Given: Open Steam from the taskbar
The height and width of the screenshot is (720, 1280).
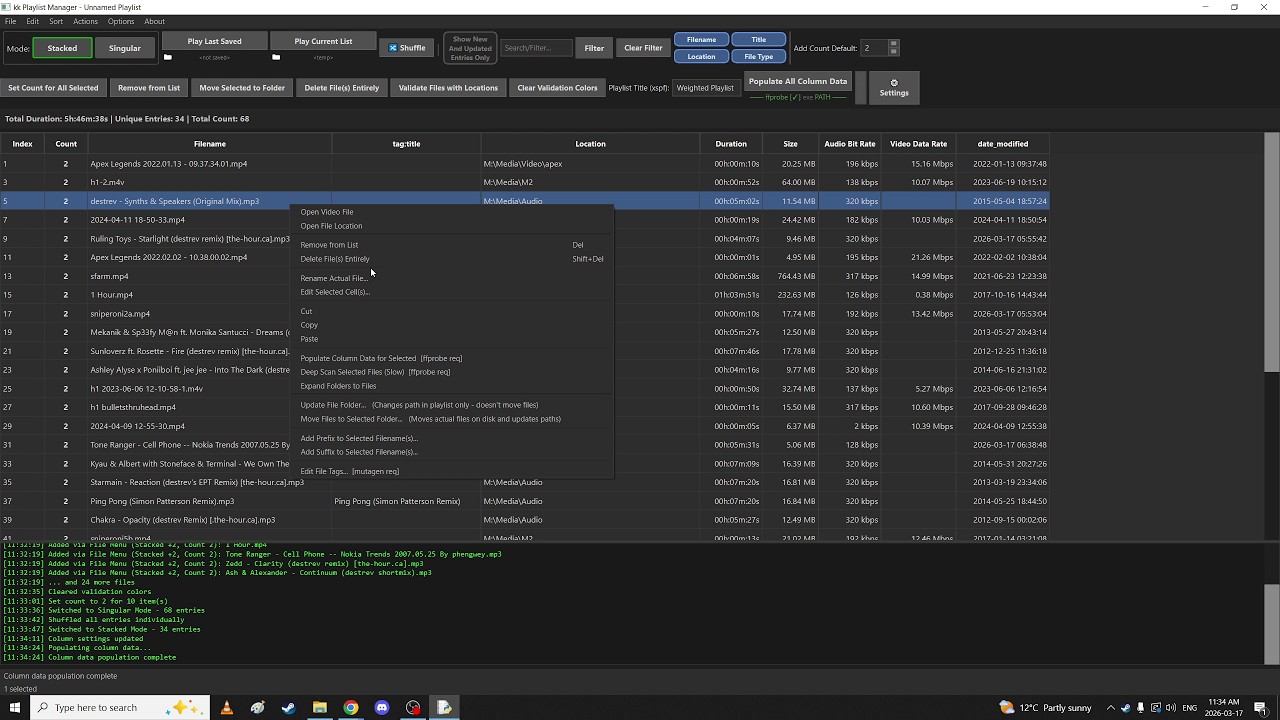Looking at the screenshot, I should tap(288, 707).
